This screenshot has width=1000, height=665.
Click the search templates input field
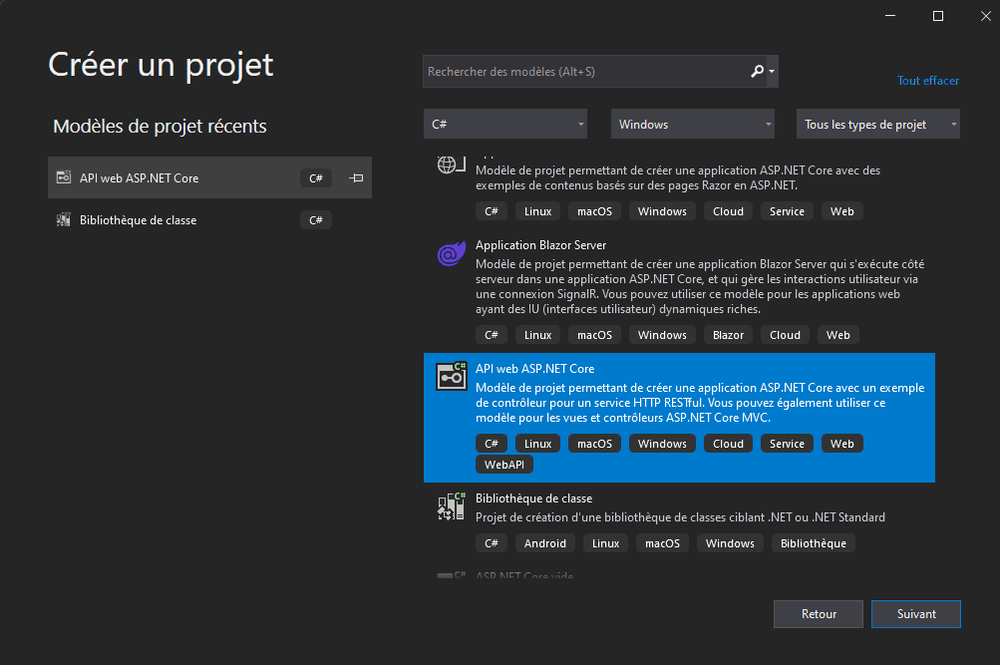pos(580,71)
